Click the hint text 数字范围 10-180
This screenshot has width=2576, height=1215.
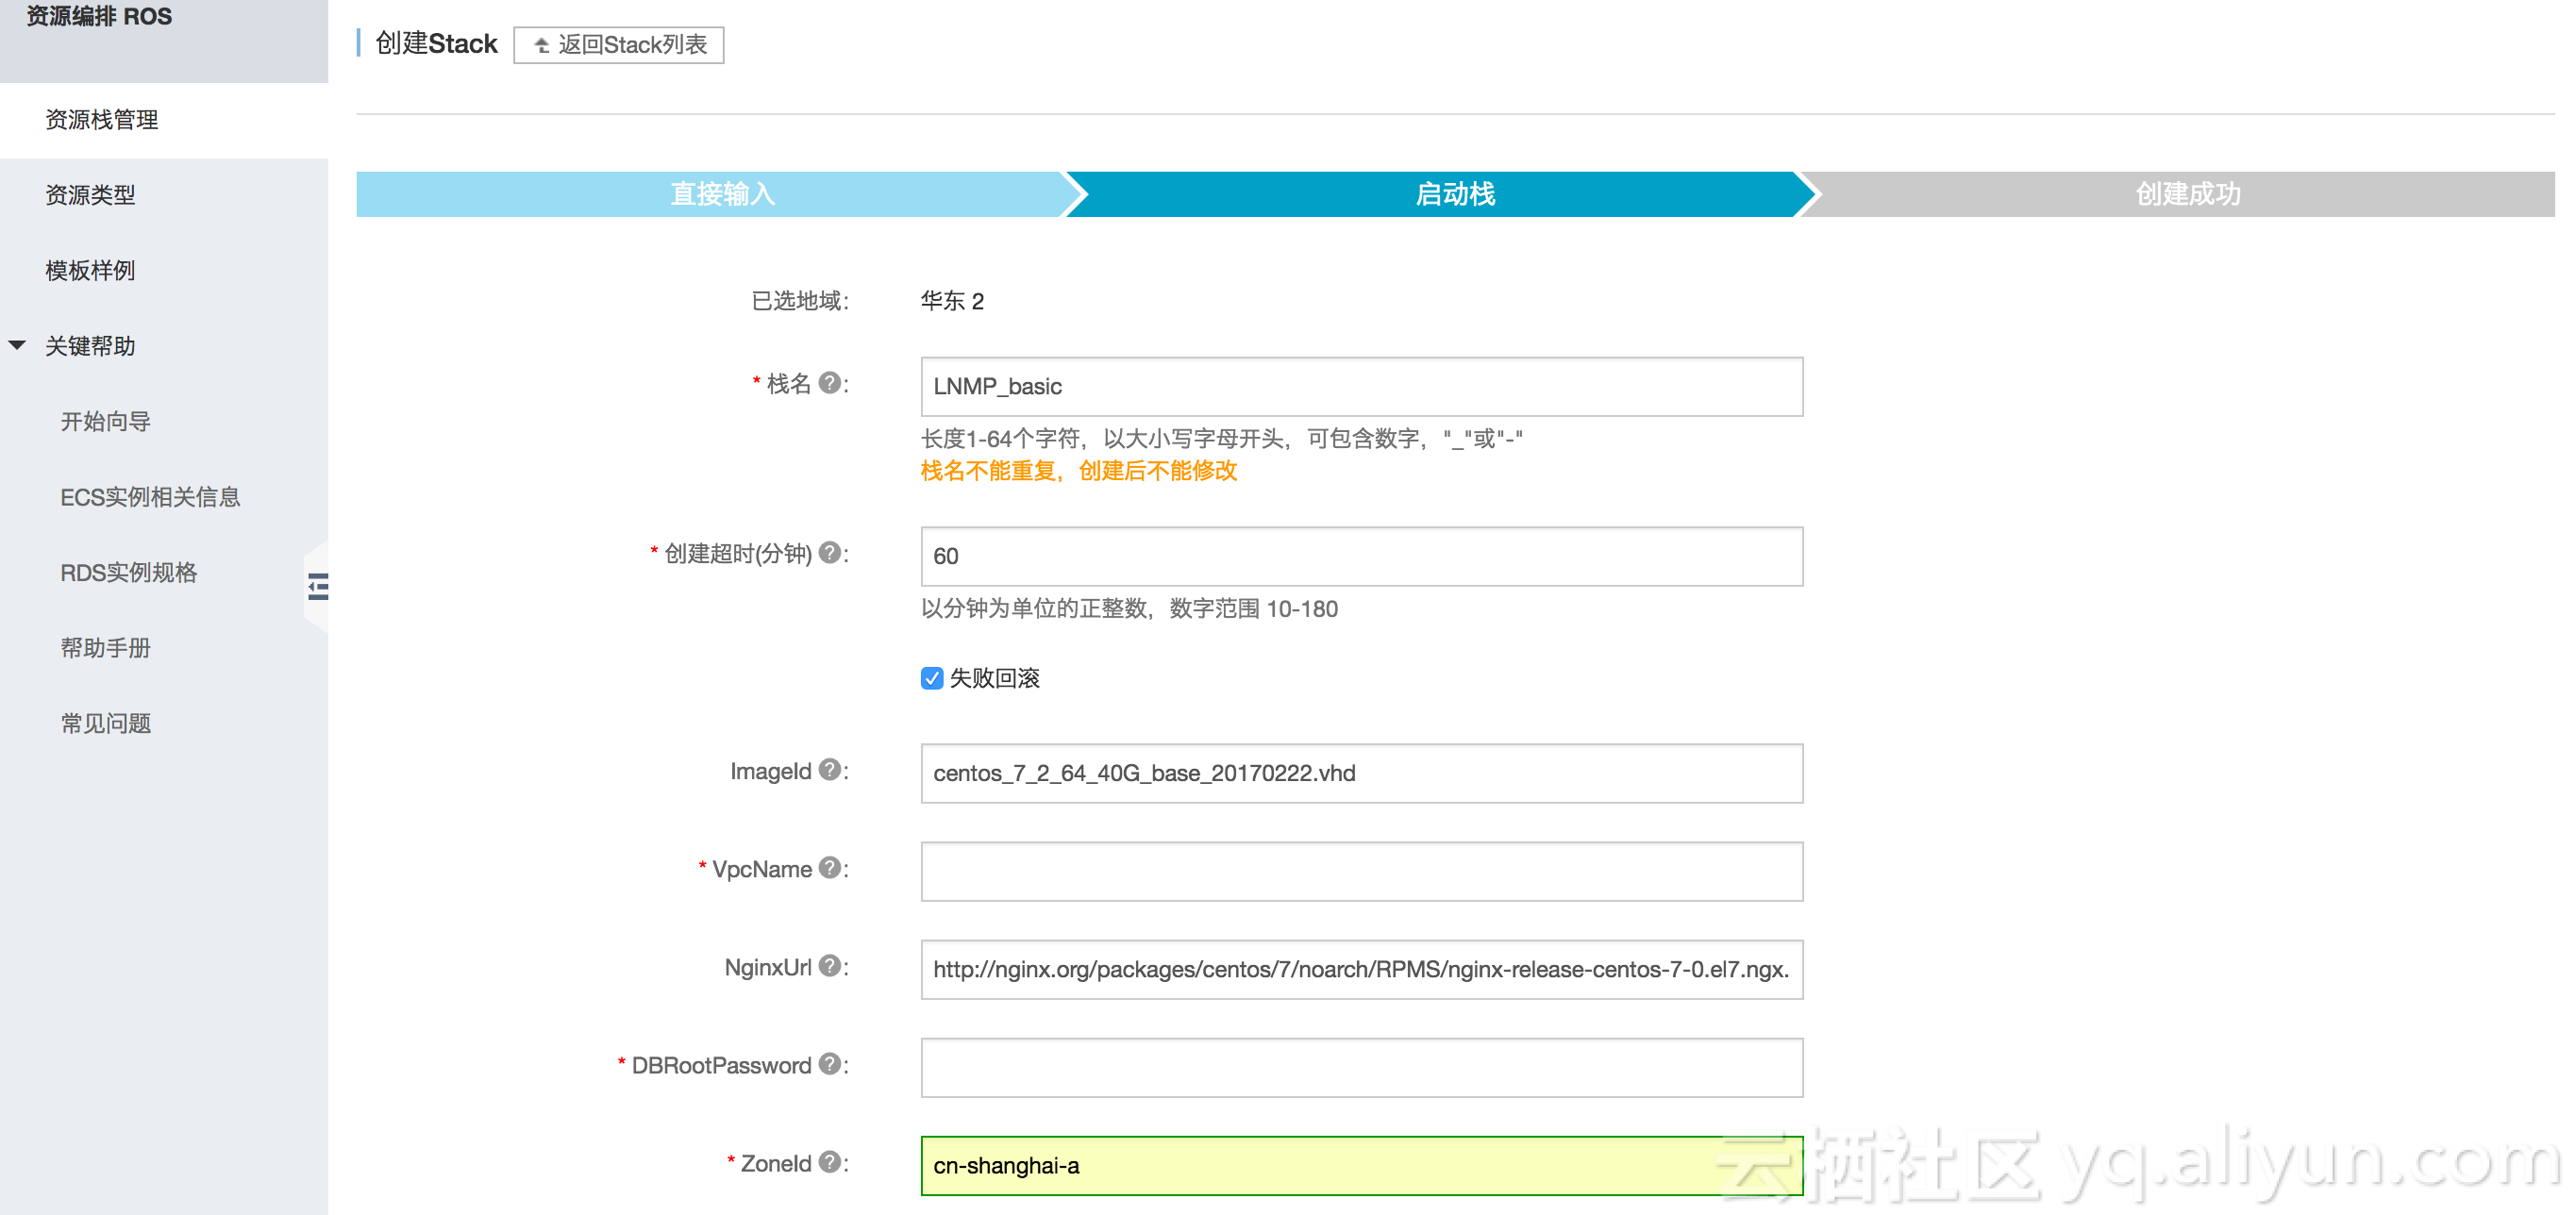point(1253,608)
